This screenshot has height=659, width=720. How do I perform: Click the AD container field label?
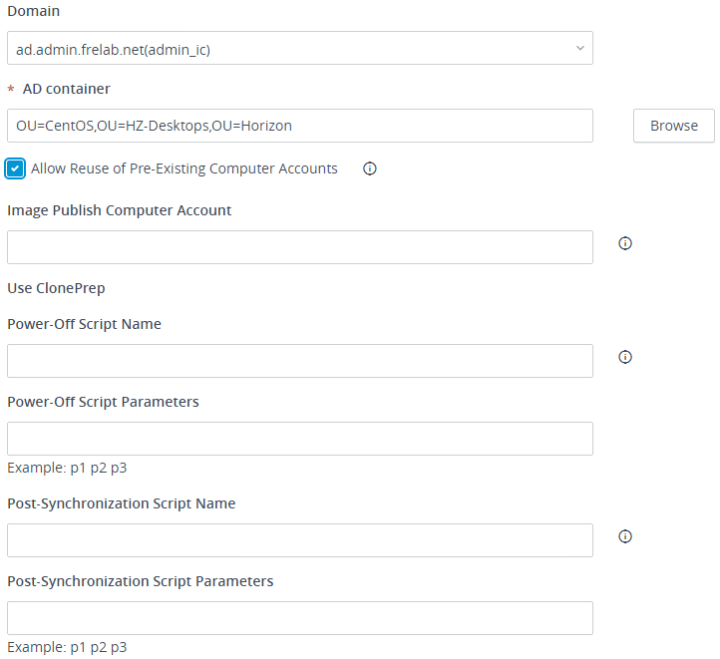click(x=68, y=89)
